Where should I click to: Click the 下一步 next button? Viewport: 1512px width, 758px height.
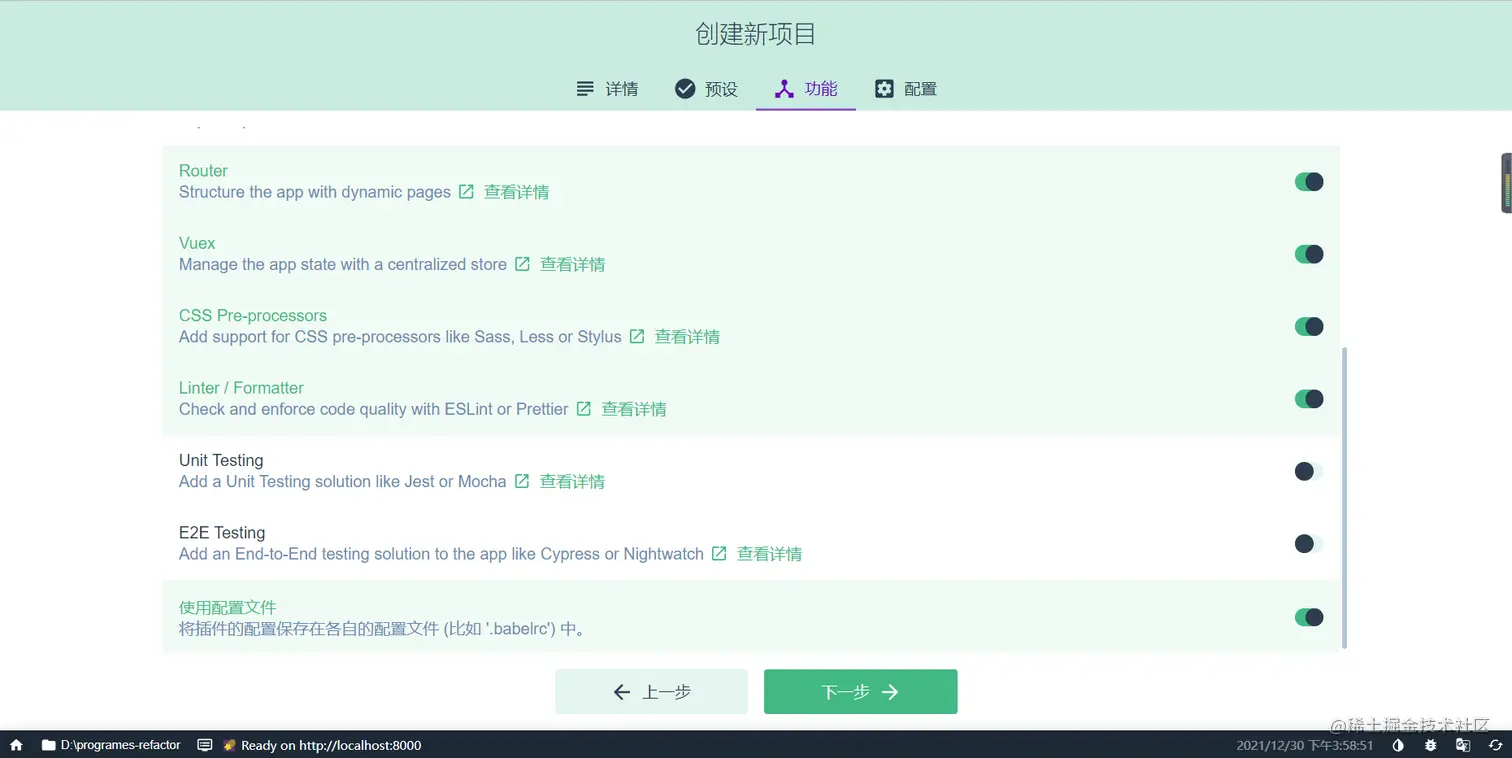coord(860,692)
